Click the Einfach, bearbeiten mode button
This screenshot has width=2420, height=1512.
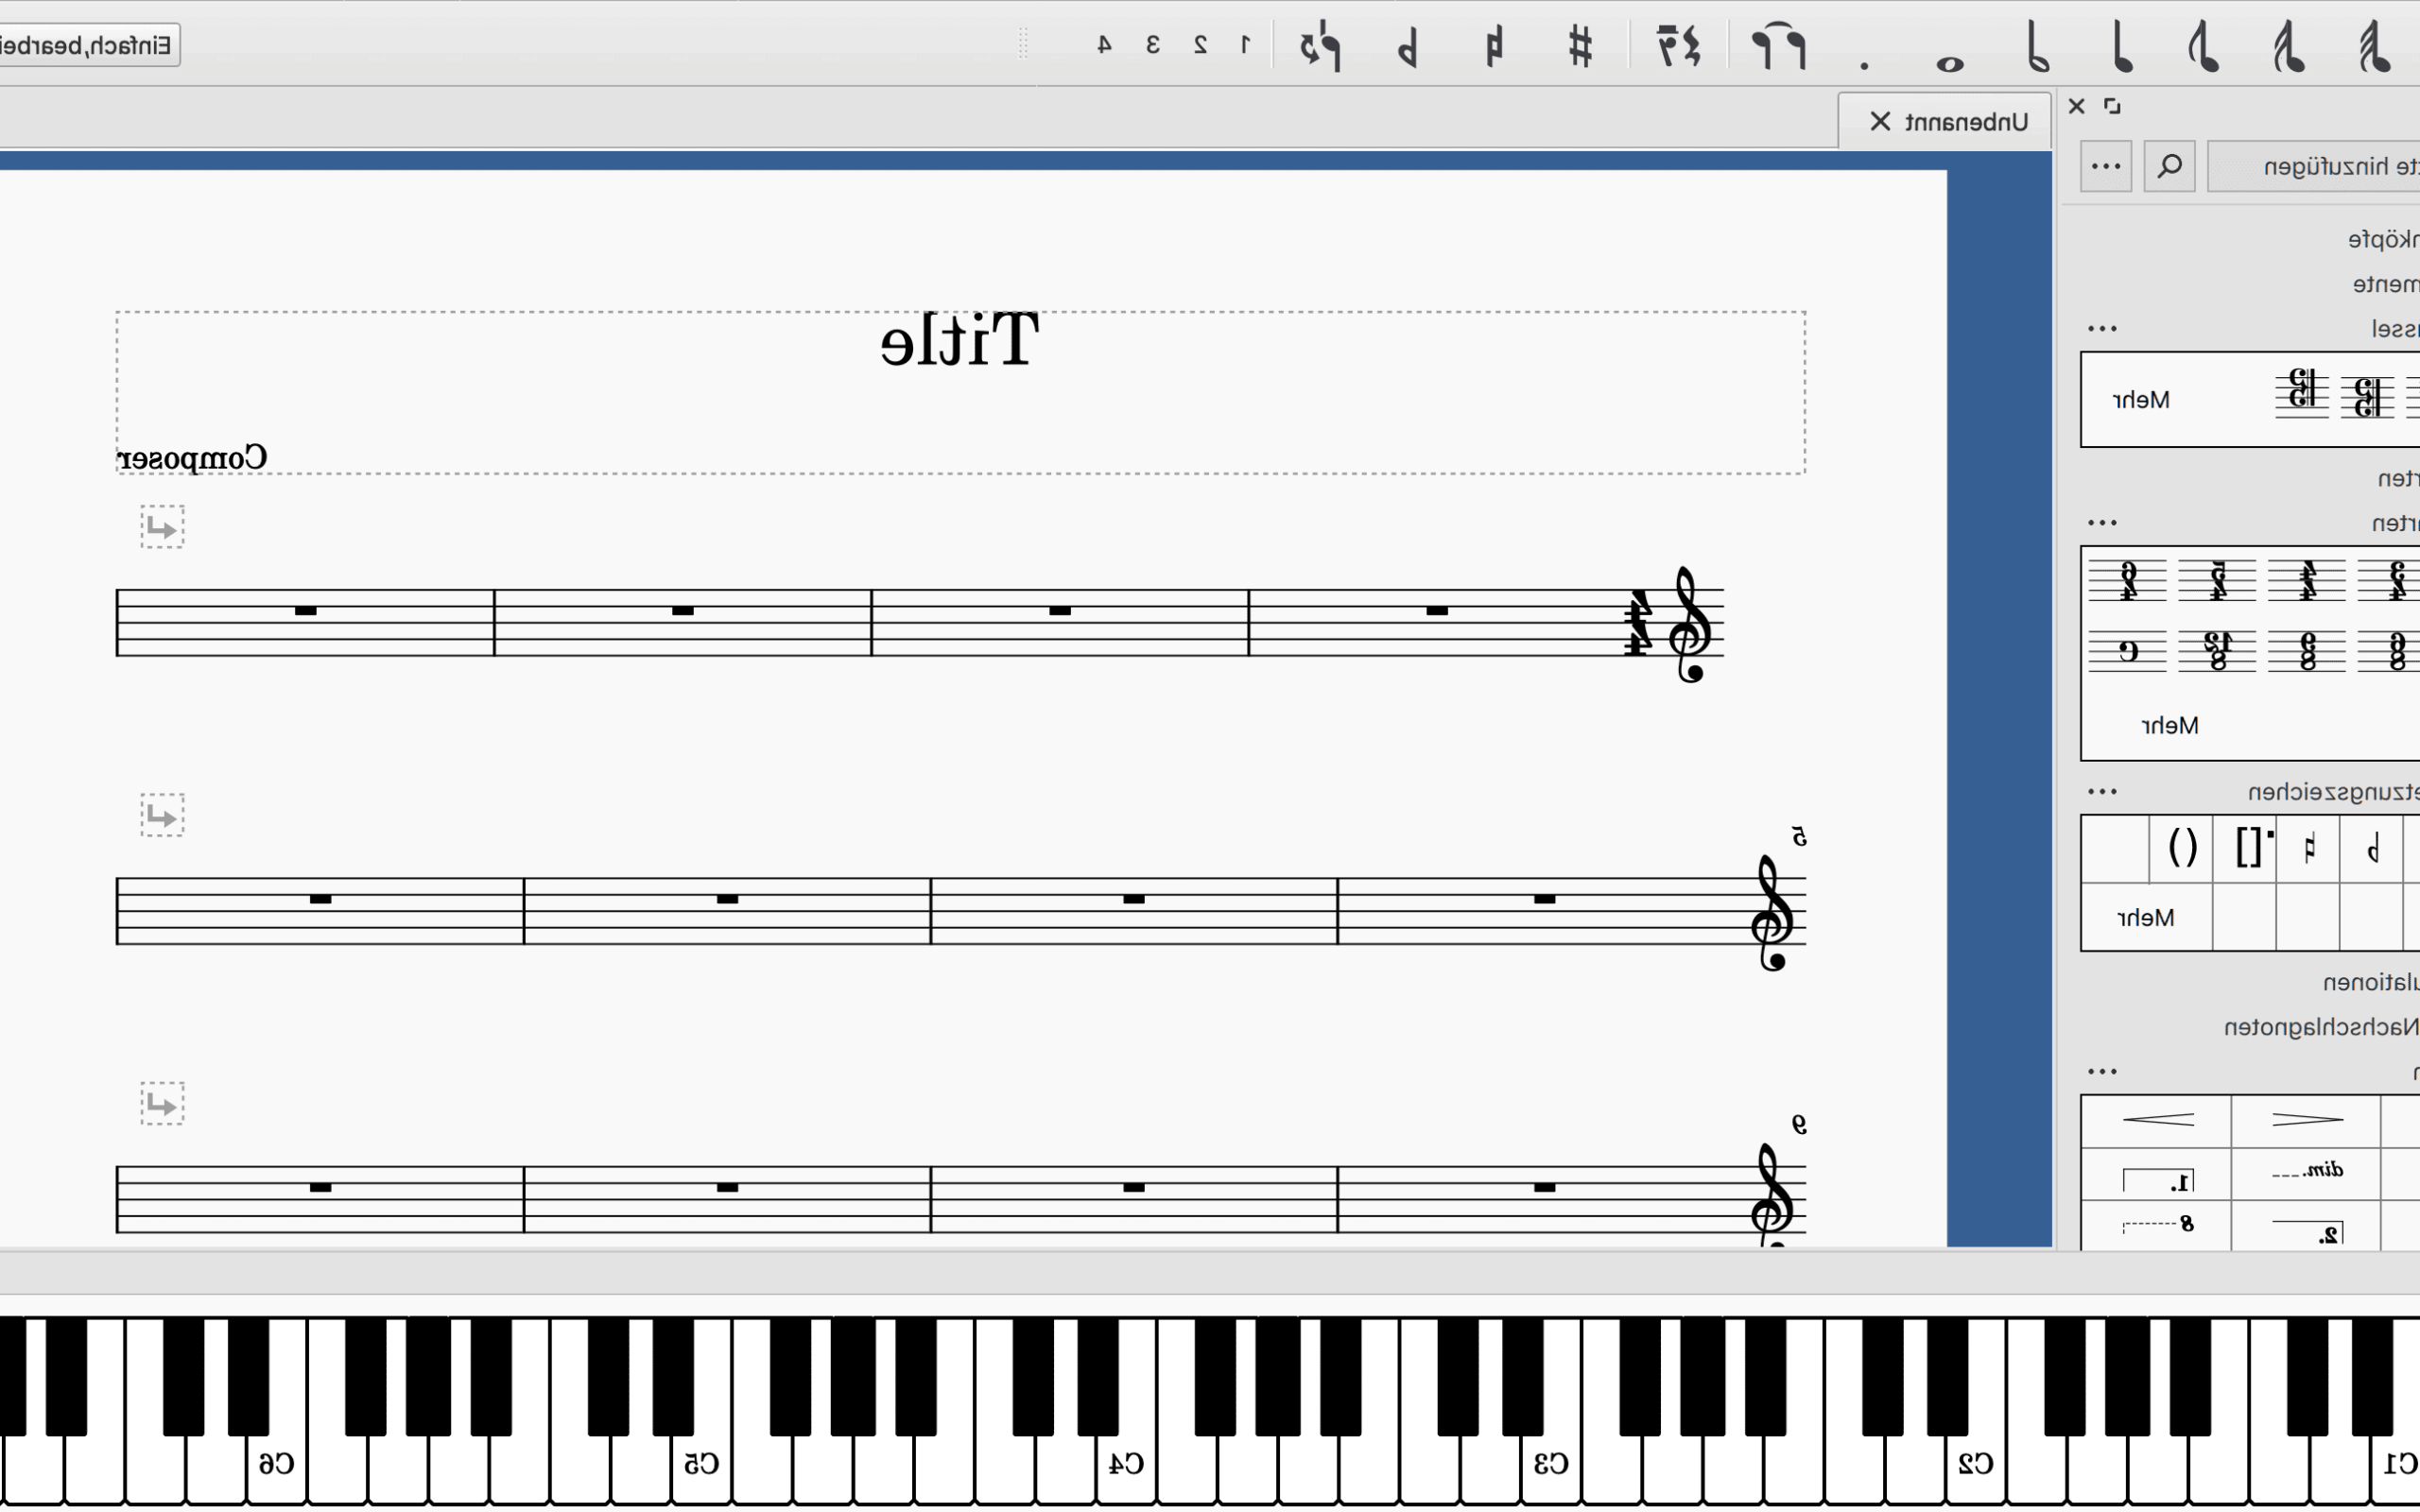tap(85, 43)
